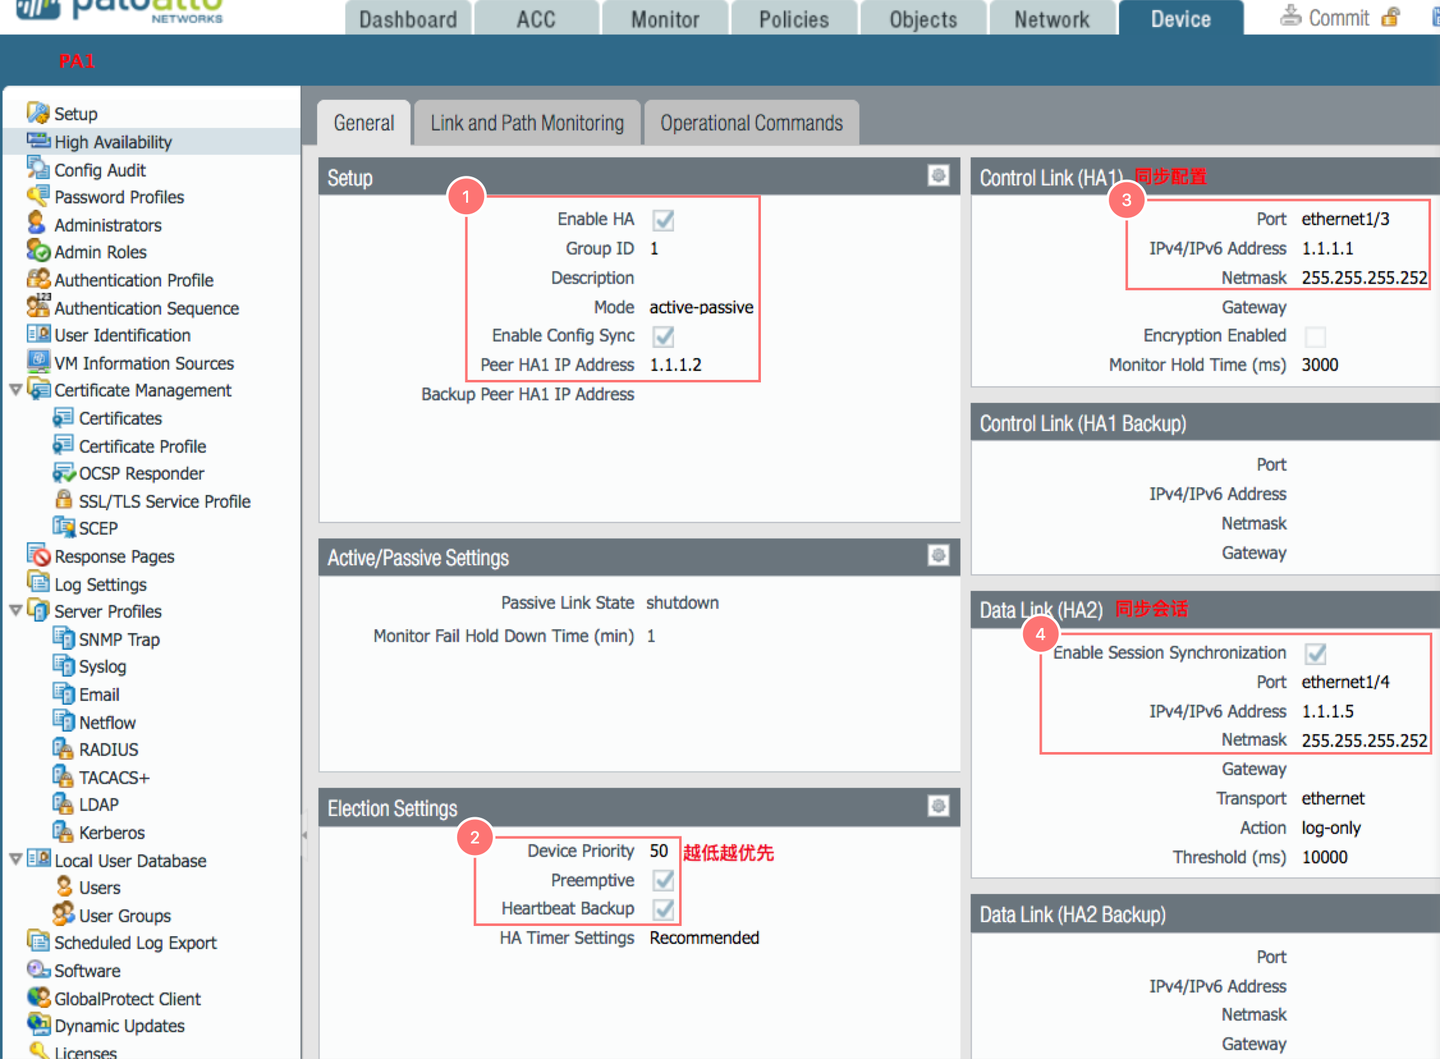Click the Commit icon in top bar
The width and height of the screenshot is (1440, 1059).
tap(1291, 16)
